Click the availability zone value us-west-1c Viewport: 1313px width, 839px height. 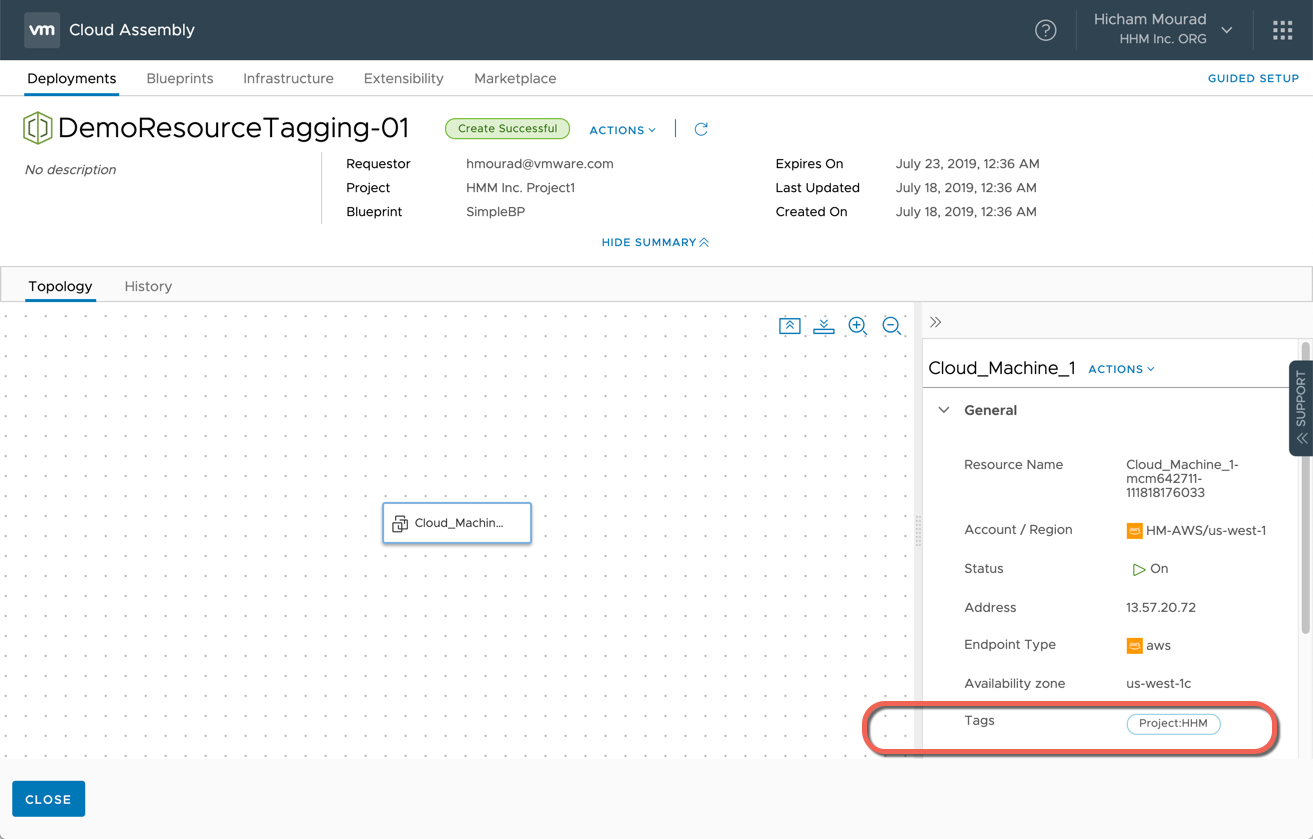1158,684
